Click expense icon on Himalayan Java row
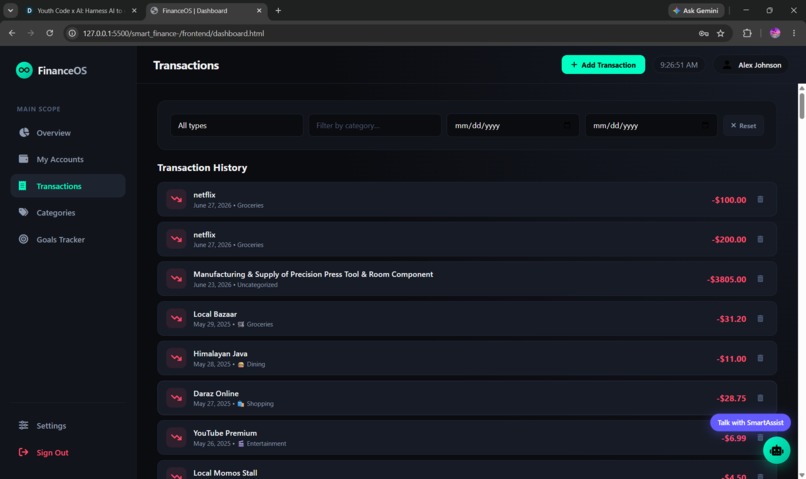 176,358
